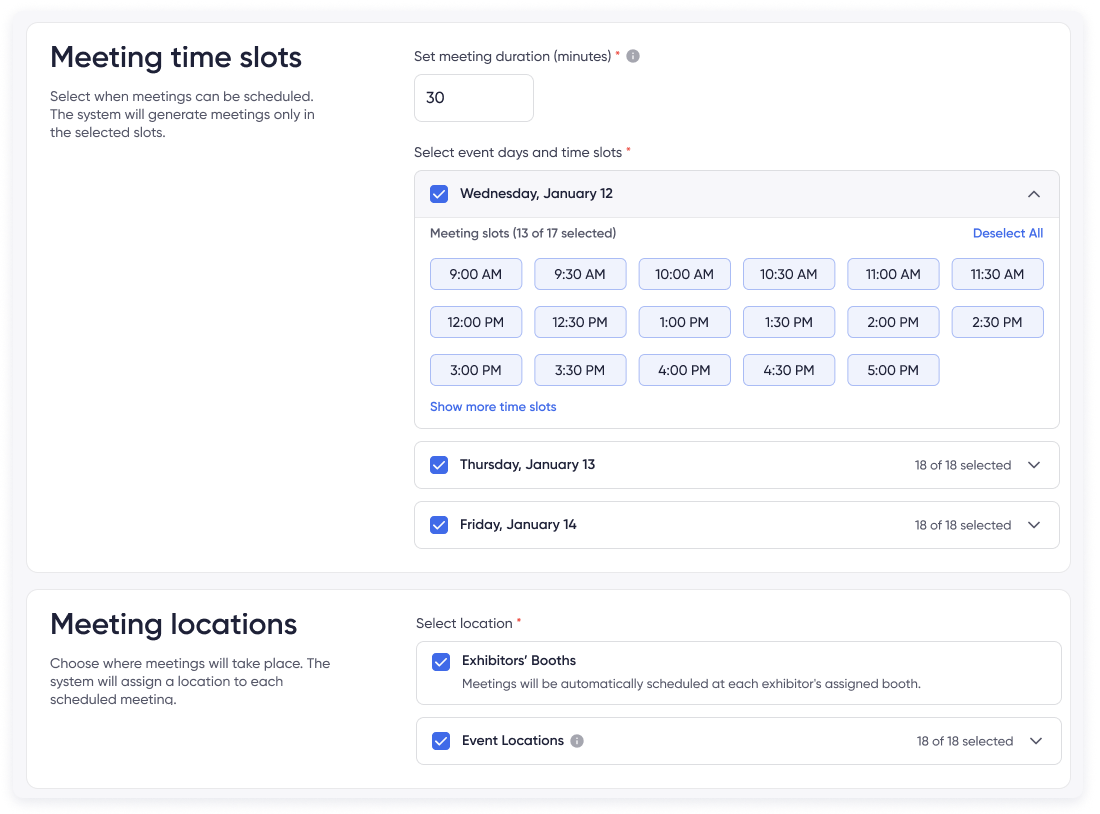The width and height of the screenshot is (1100, 814).
Task: Expand the Event Locations list
Action: tap(1034, 741)
